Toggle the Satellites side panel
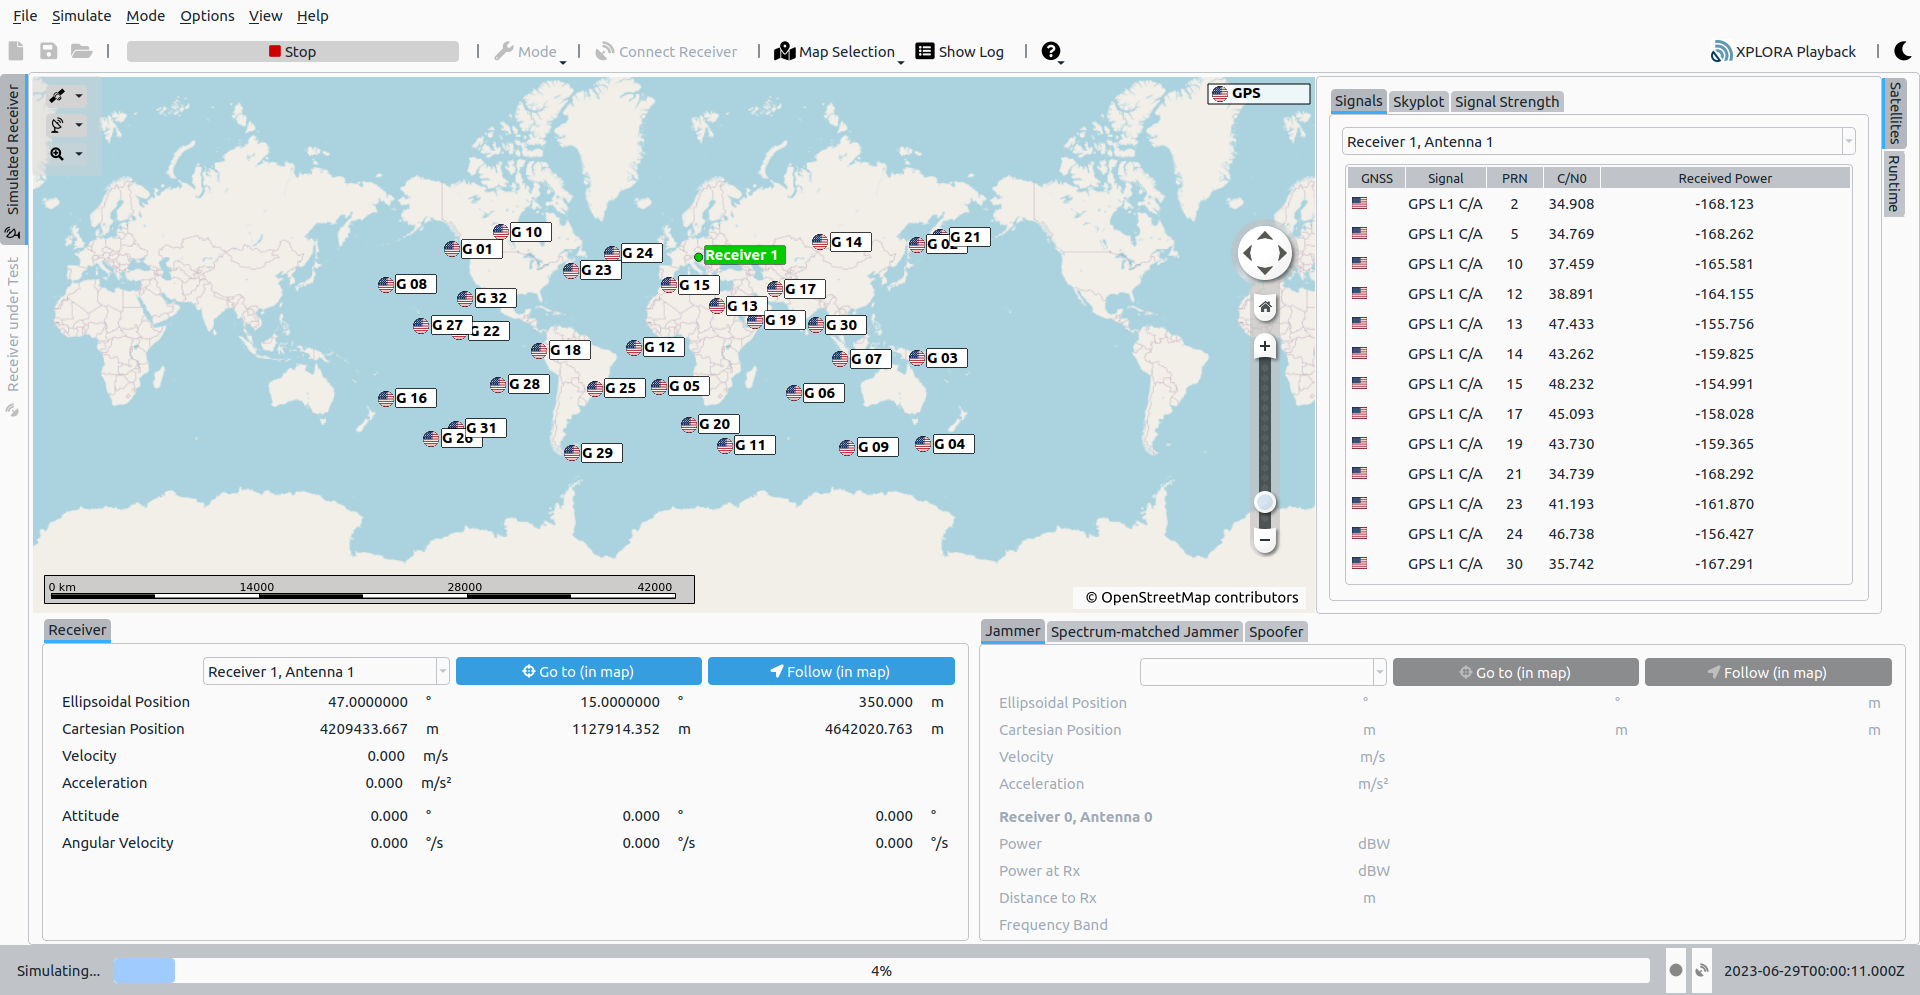1920x995 pixels. pos(1895,113)
